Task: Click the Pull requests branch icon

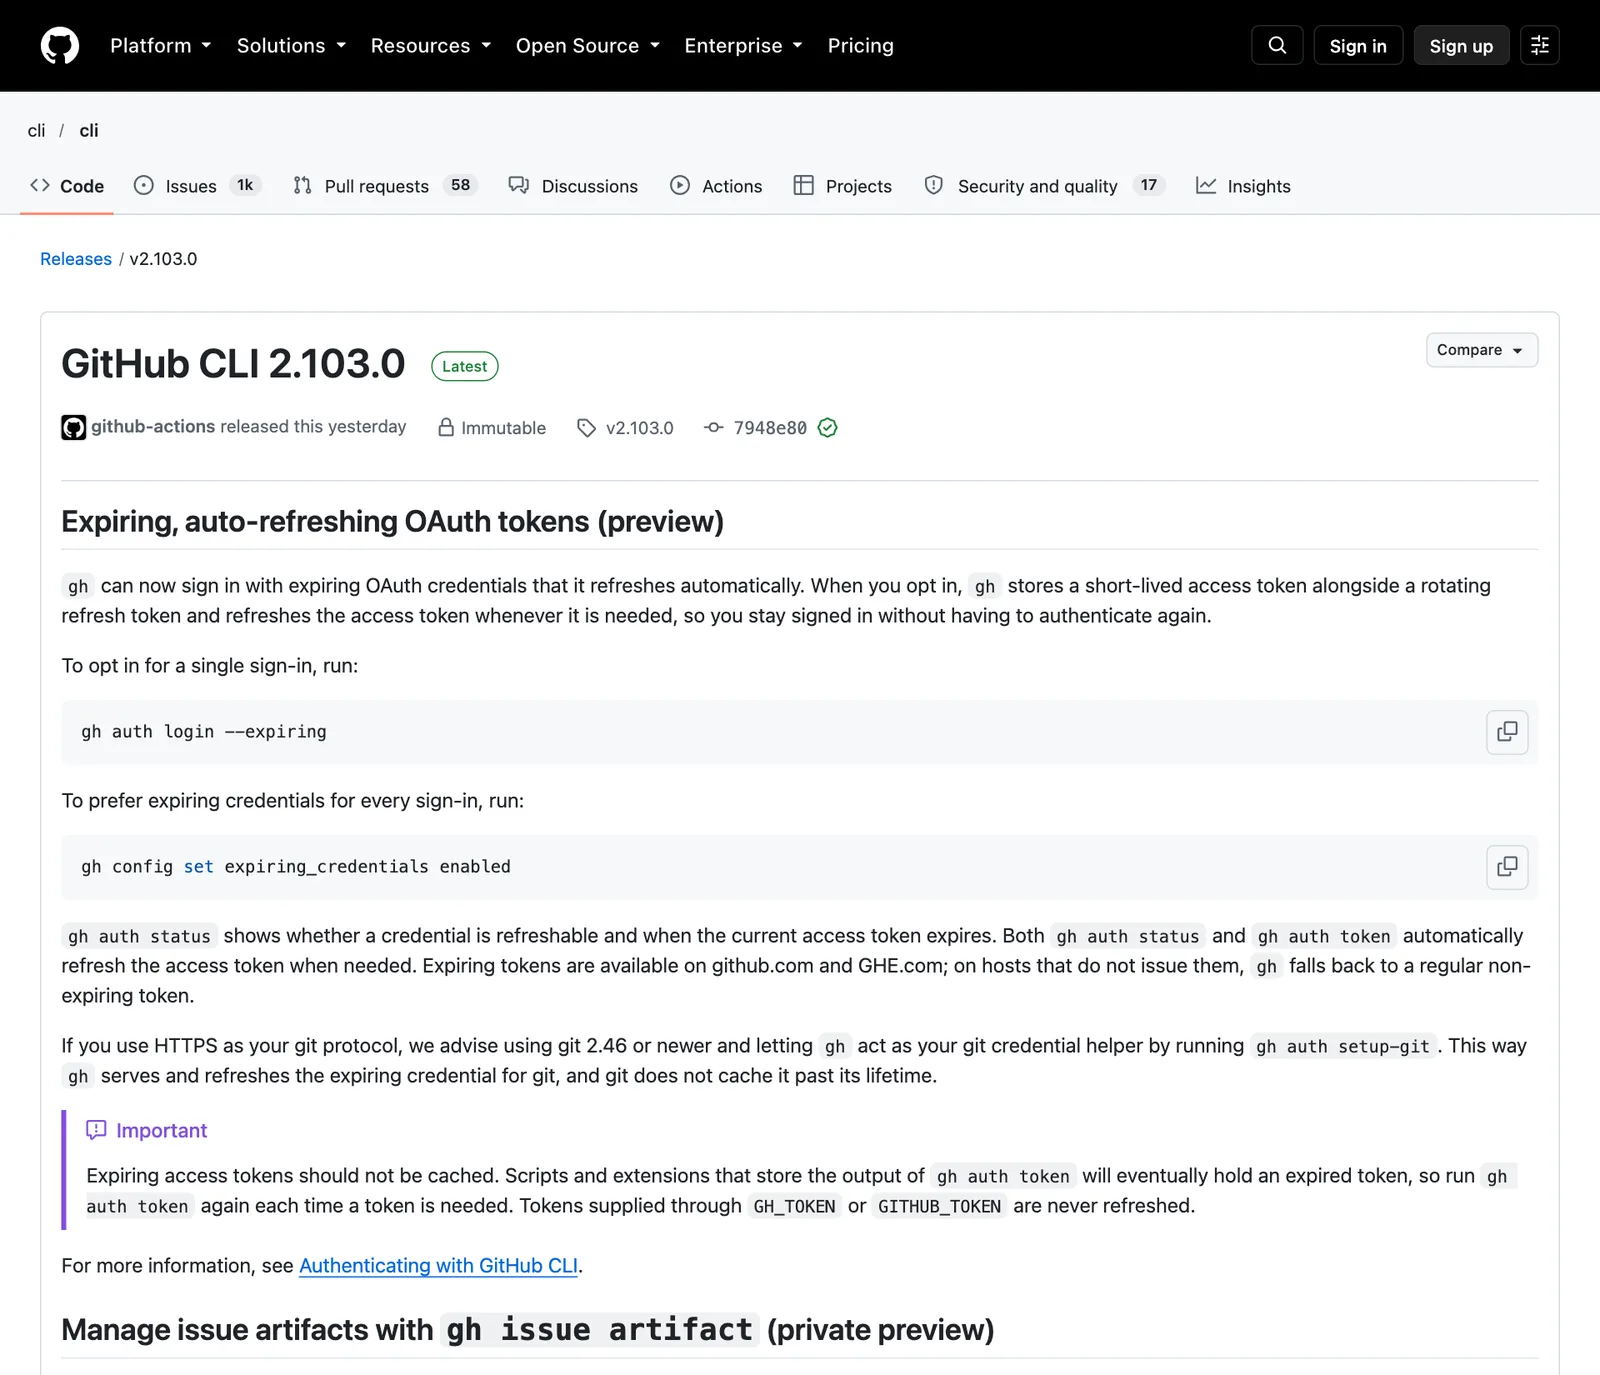Action: pos(302,186)
